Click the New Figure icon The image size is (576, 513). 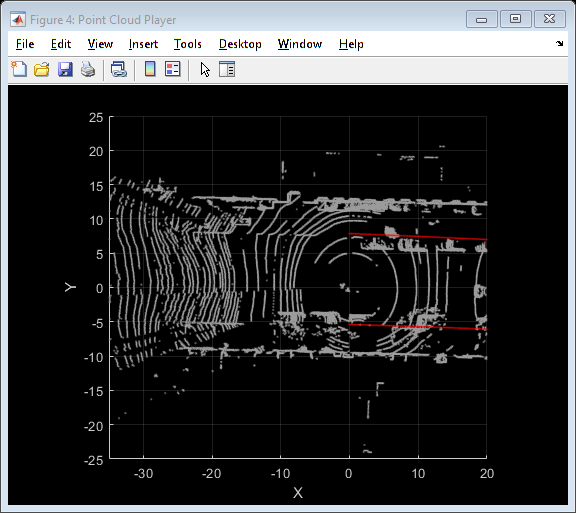(19, 69)
